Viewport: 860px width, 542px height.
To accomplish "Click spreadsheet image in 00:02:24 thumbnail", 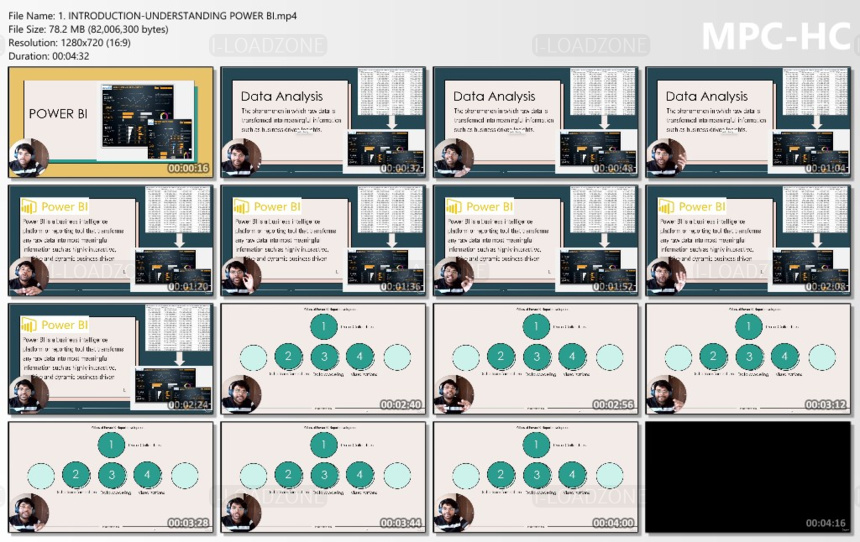I will 178,328.
